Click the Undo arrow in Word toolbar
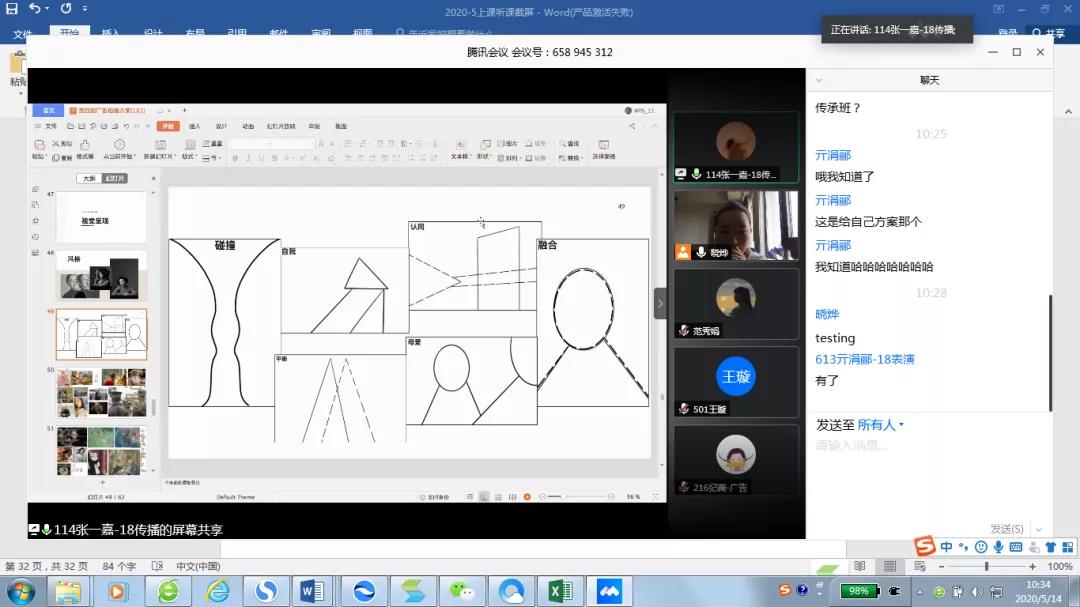The width and height of the screenshot is (1080, 607). 34,9
